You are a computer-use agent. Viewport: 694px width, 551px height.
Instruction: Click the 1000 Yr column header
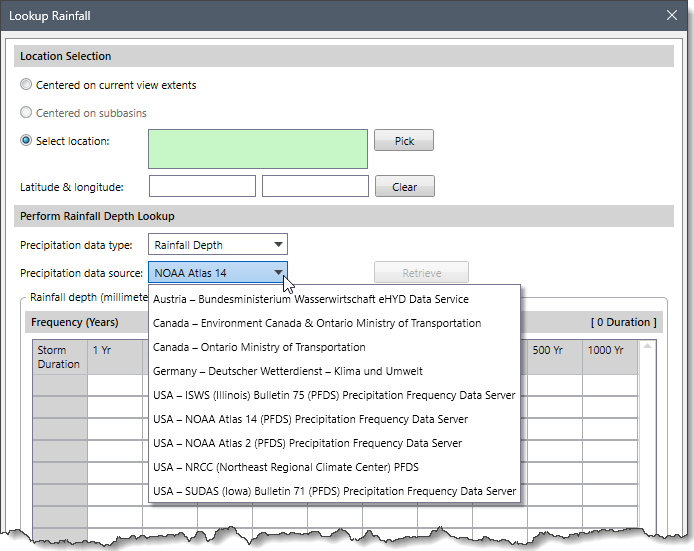click(x=610, y=357)
